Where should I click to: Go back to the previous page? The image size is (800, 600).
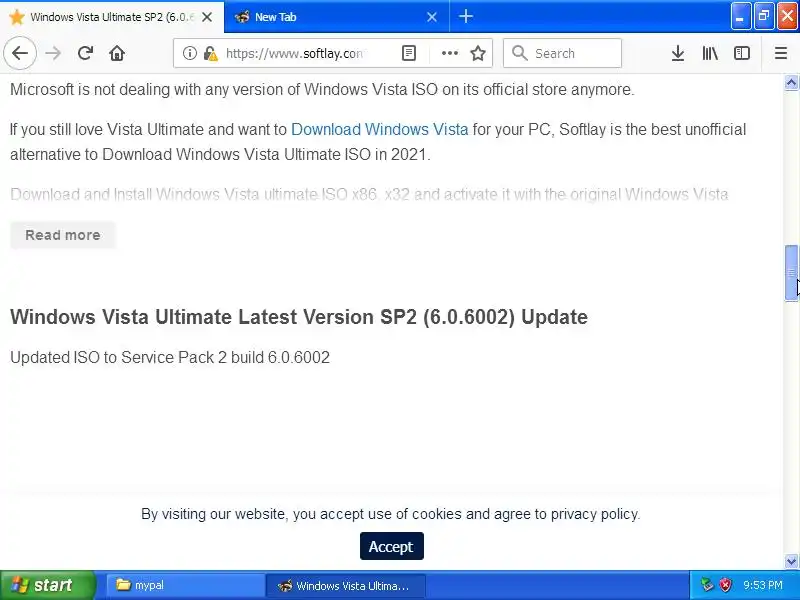20,53
